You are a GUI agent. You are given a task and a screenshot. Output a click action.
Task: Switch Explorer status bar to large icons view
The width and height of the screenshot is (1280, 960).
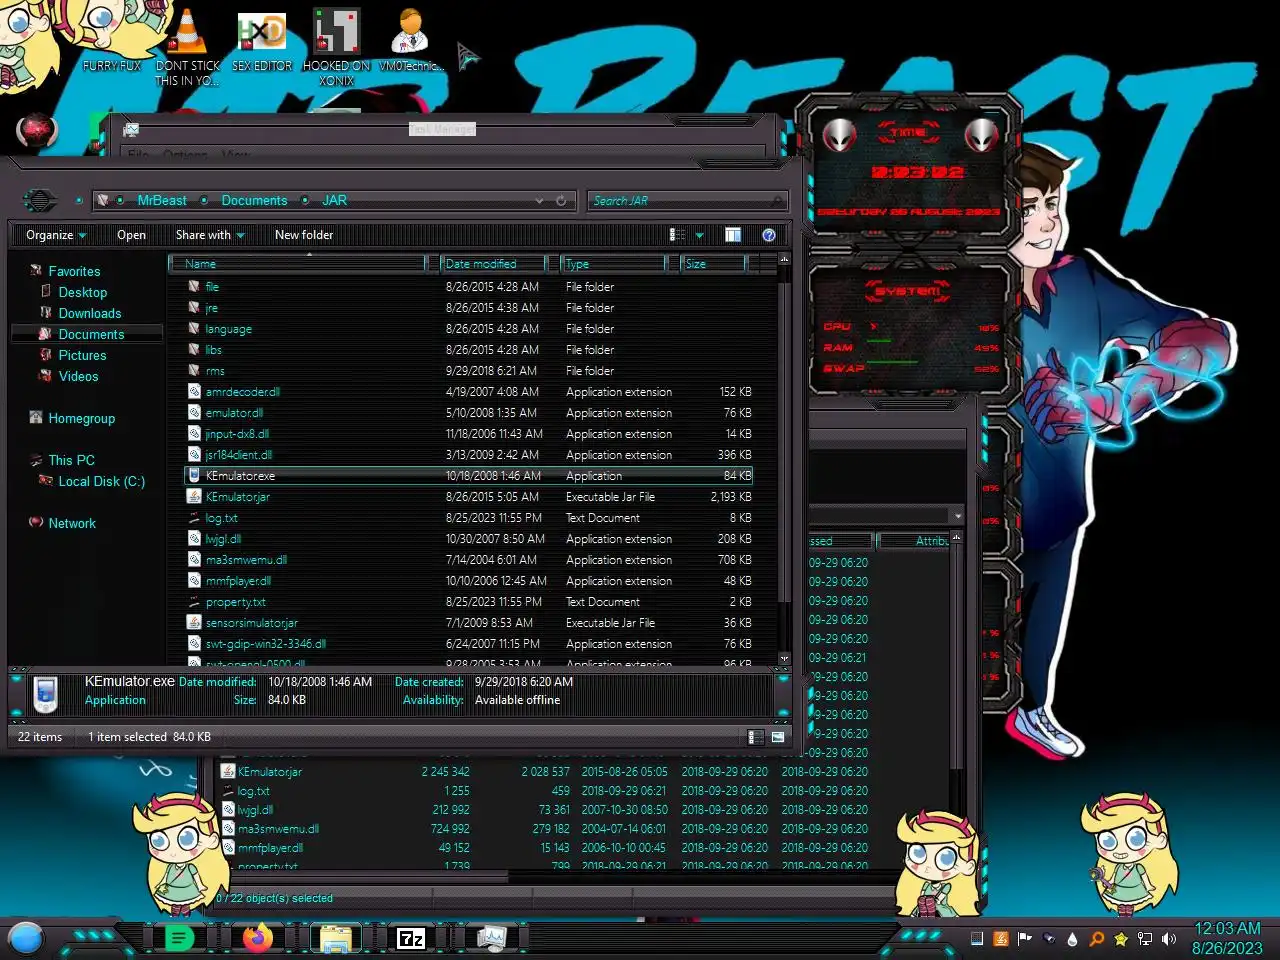click(778, 737)
